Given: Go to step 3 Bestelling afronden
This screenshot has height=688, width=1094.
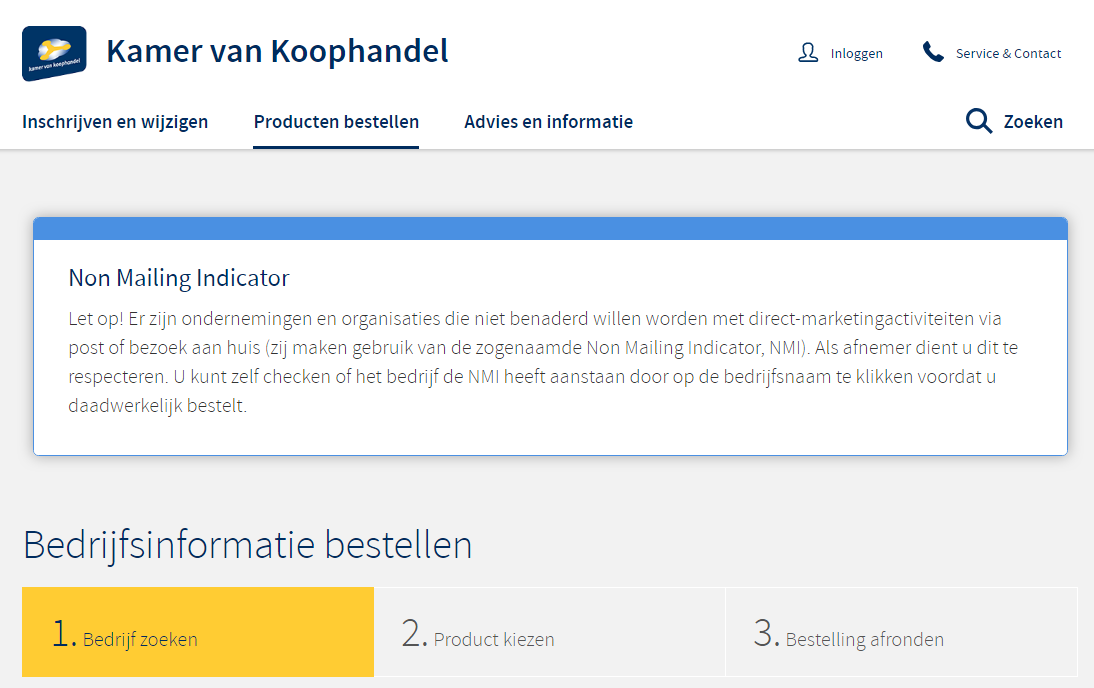Looking at the screenshot, I should pyautogui.click(x=901, y=632).
